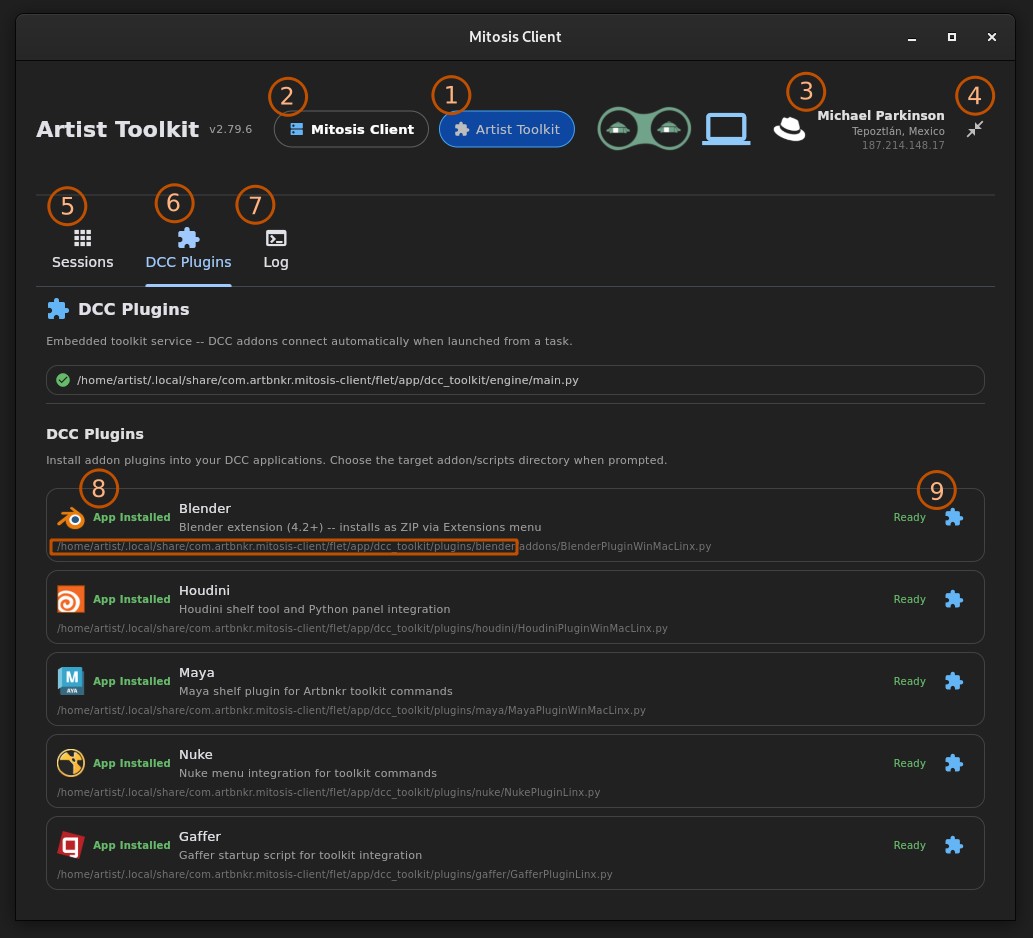The image size is (1033, 938).
Task: Close the Mitosis Client window
Action: coord(991,38)
